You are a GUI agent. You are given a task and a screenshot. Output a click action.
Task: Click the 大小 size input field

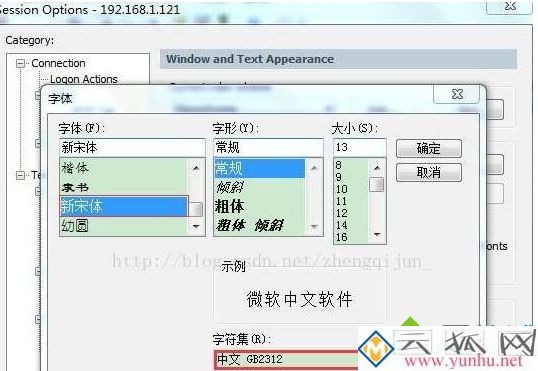(360, 148)
